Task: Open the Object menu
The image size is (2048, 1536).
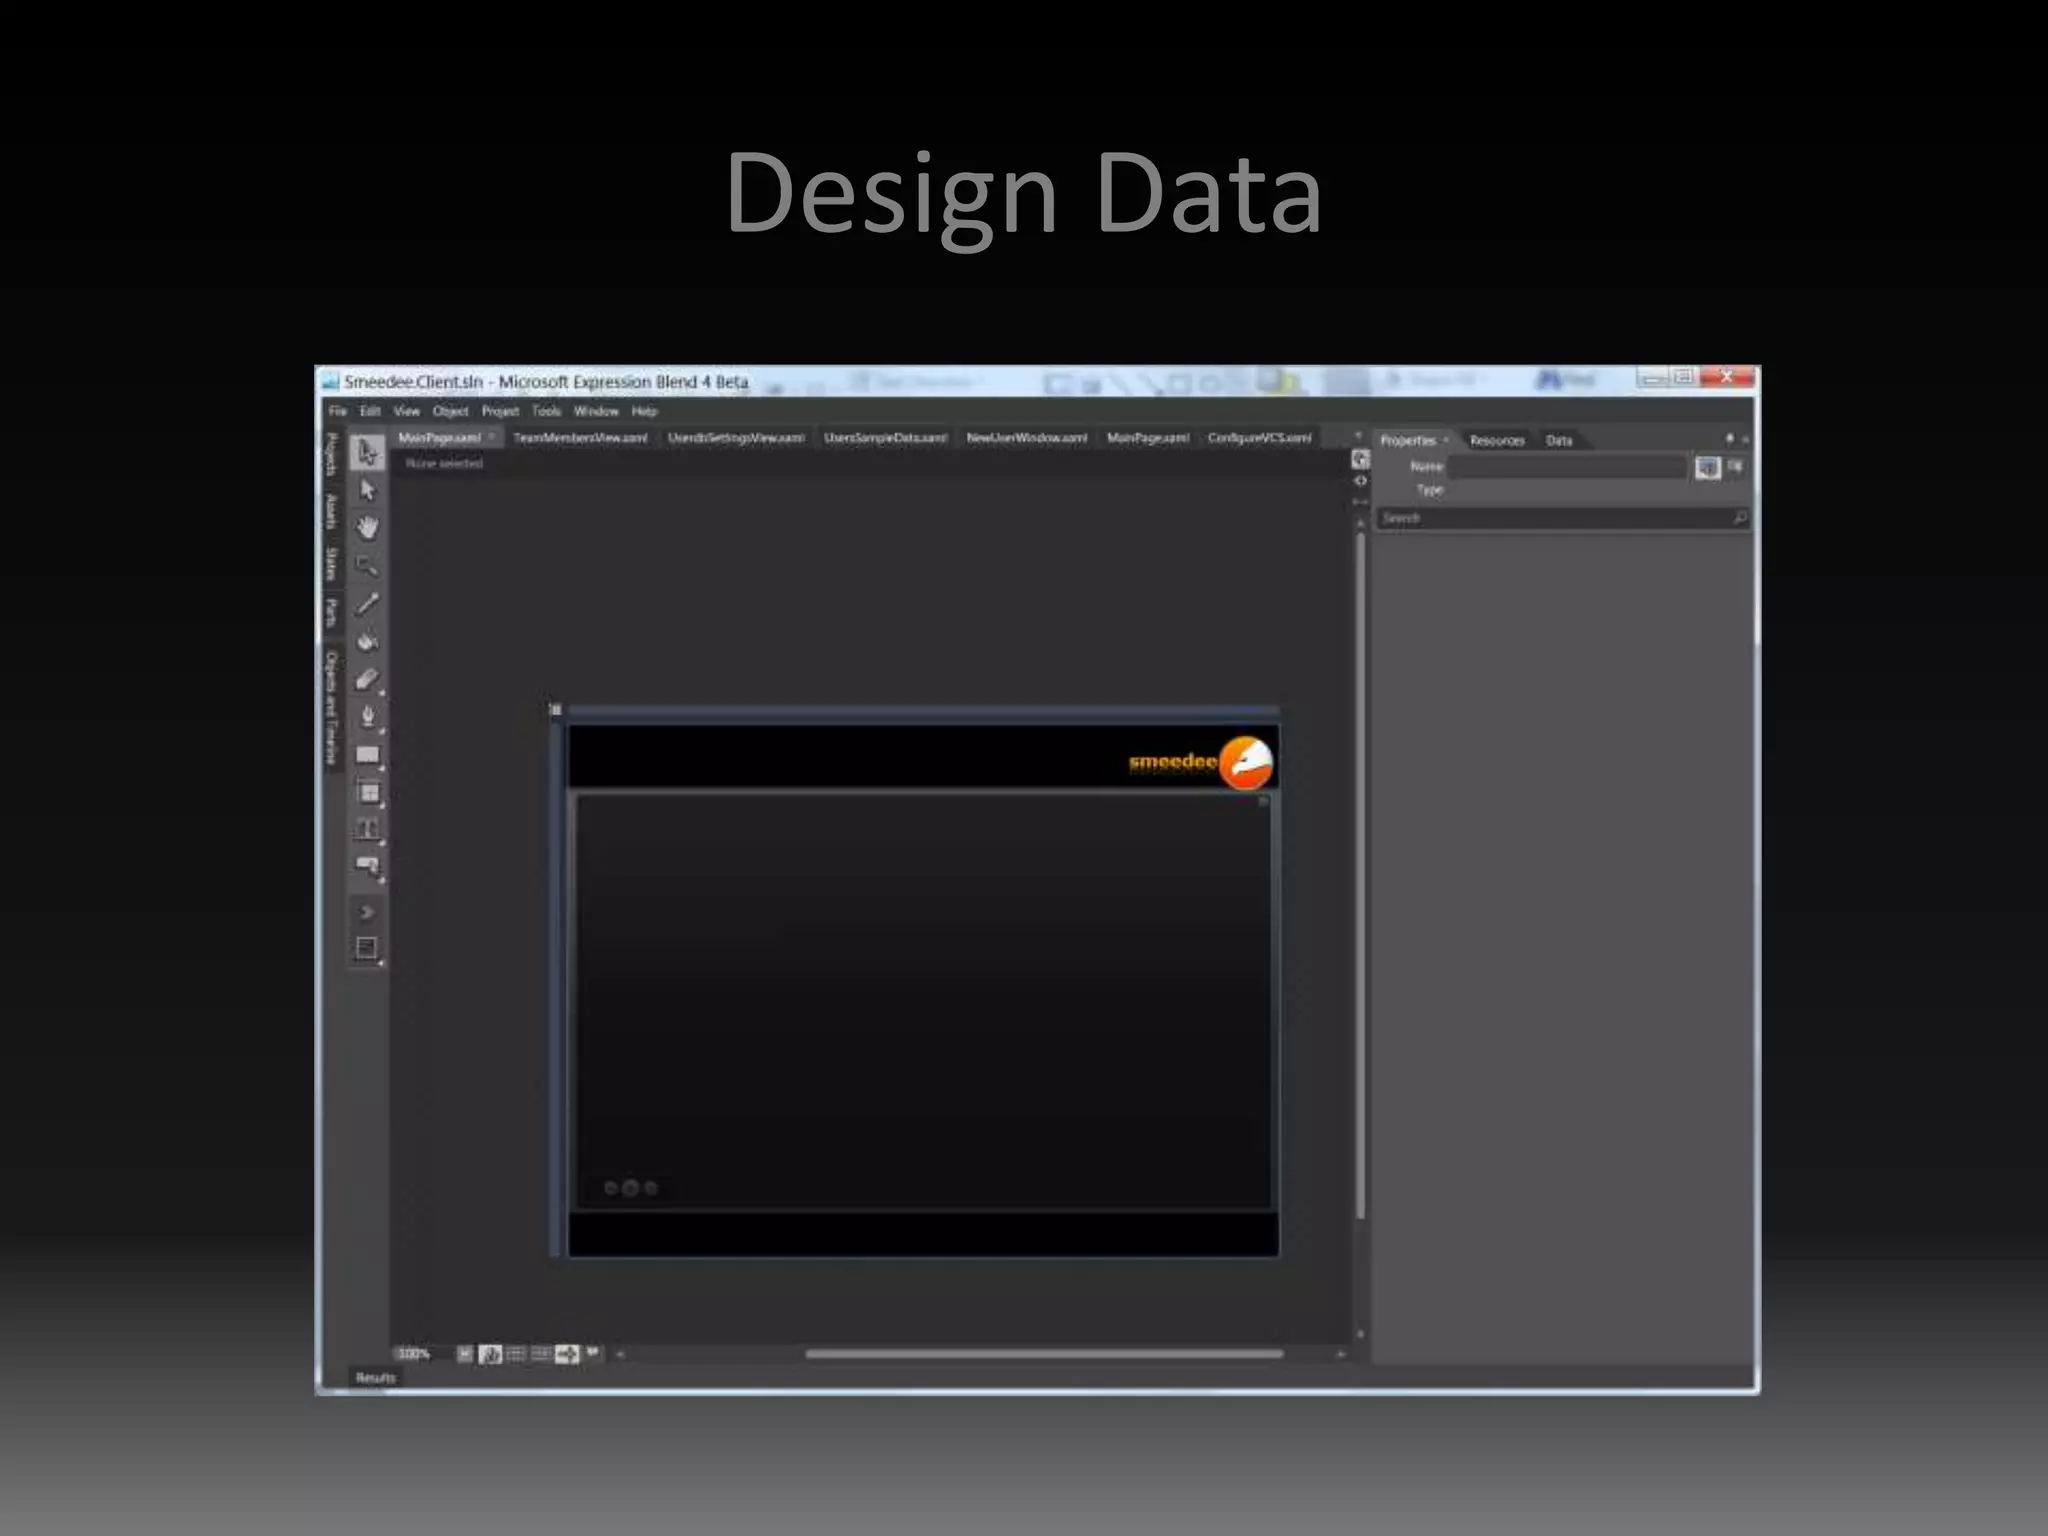Action: tap(450, 411)
